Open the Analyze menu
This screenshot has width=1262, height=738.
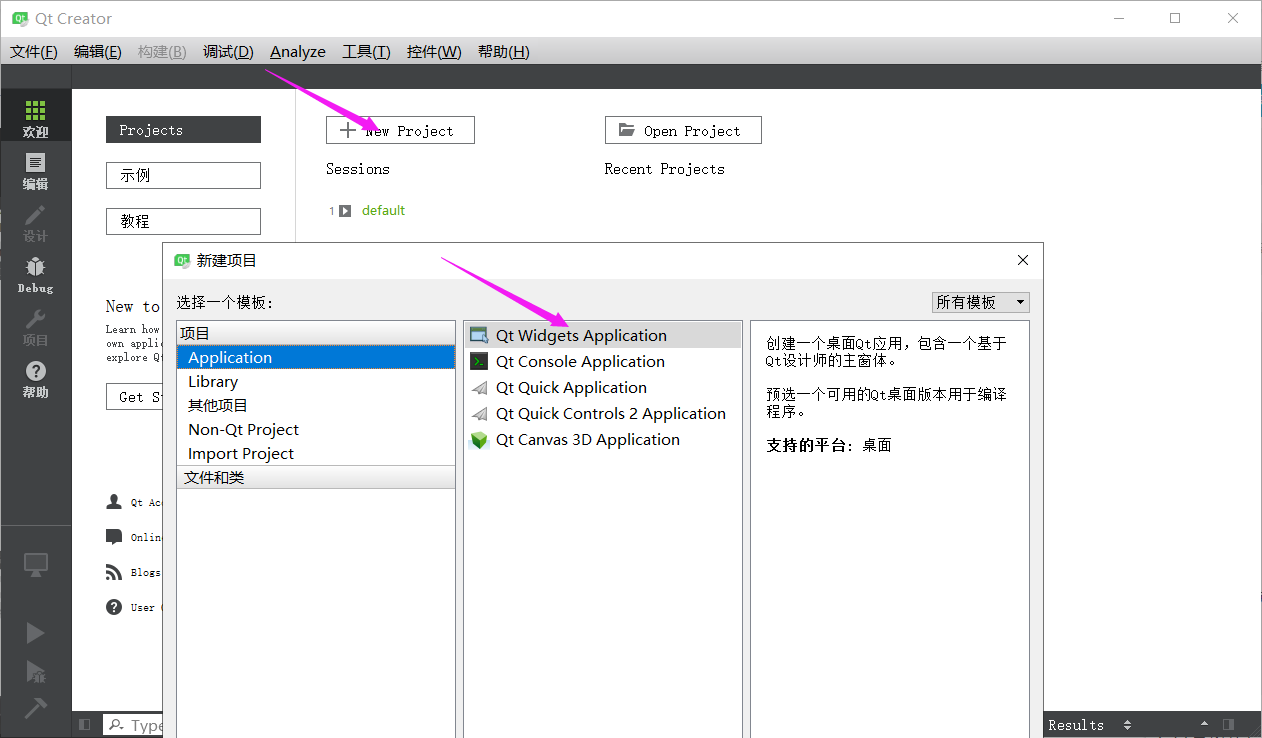pos(298,52)
